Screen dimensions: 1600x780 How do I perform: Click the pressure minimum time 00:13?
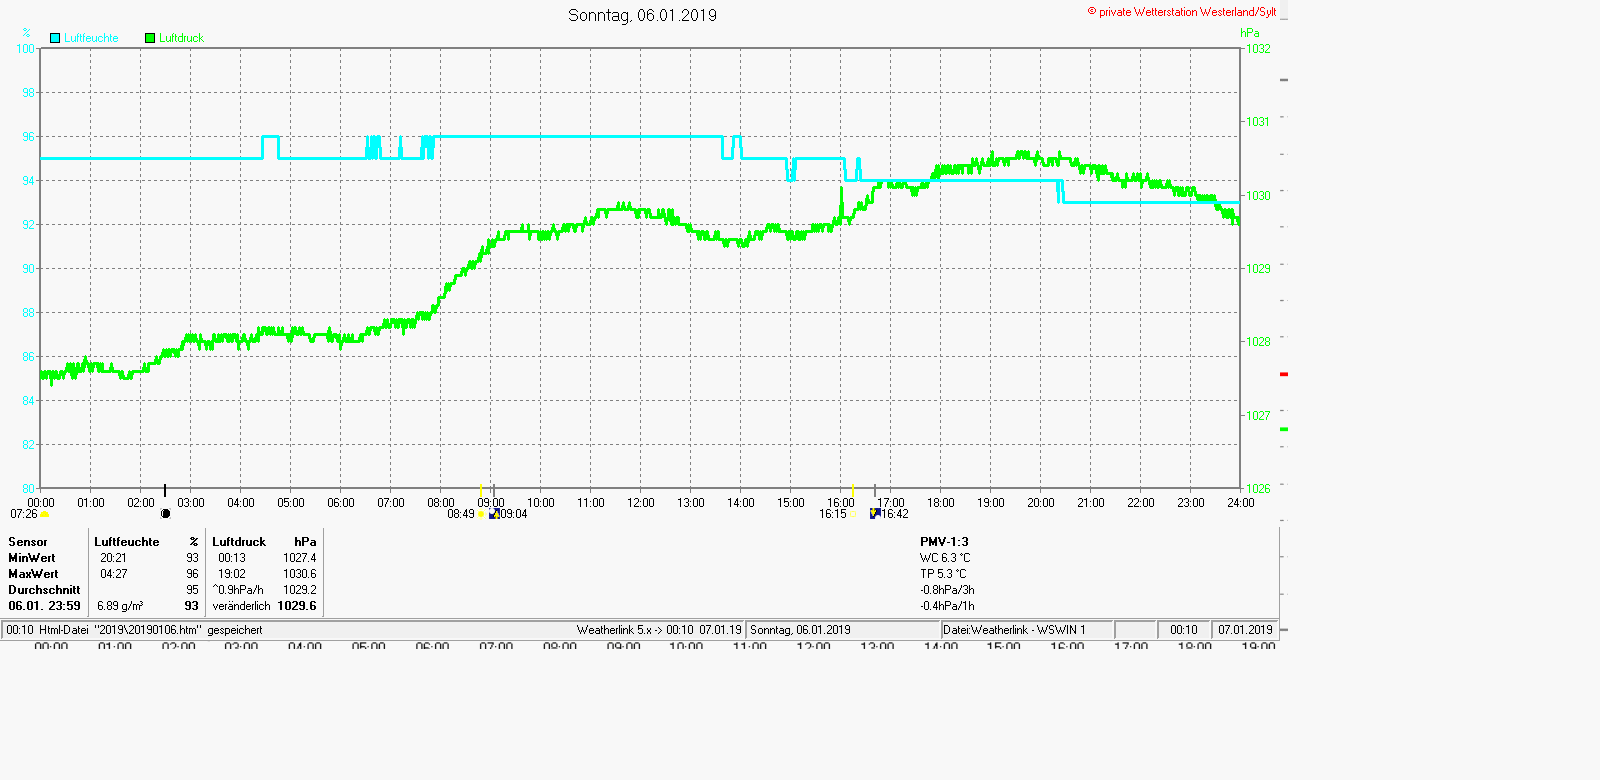[x=232, y=558]
